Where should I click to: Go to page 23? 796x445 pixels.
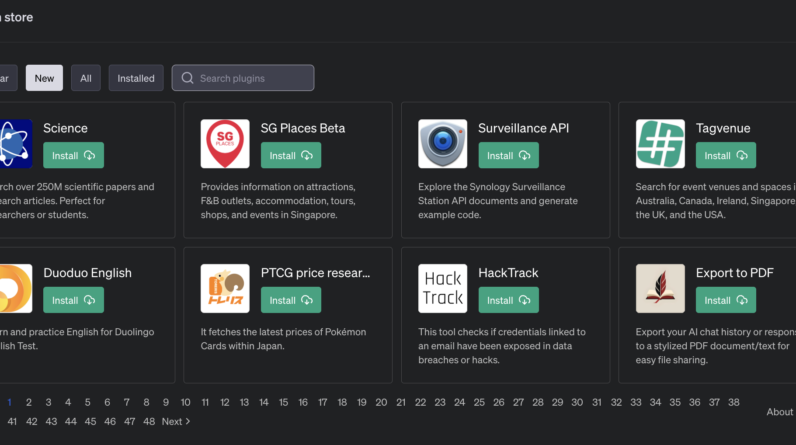(x=440, y=402)
